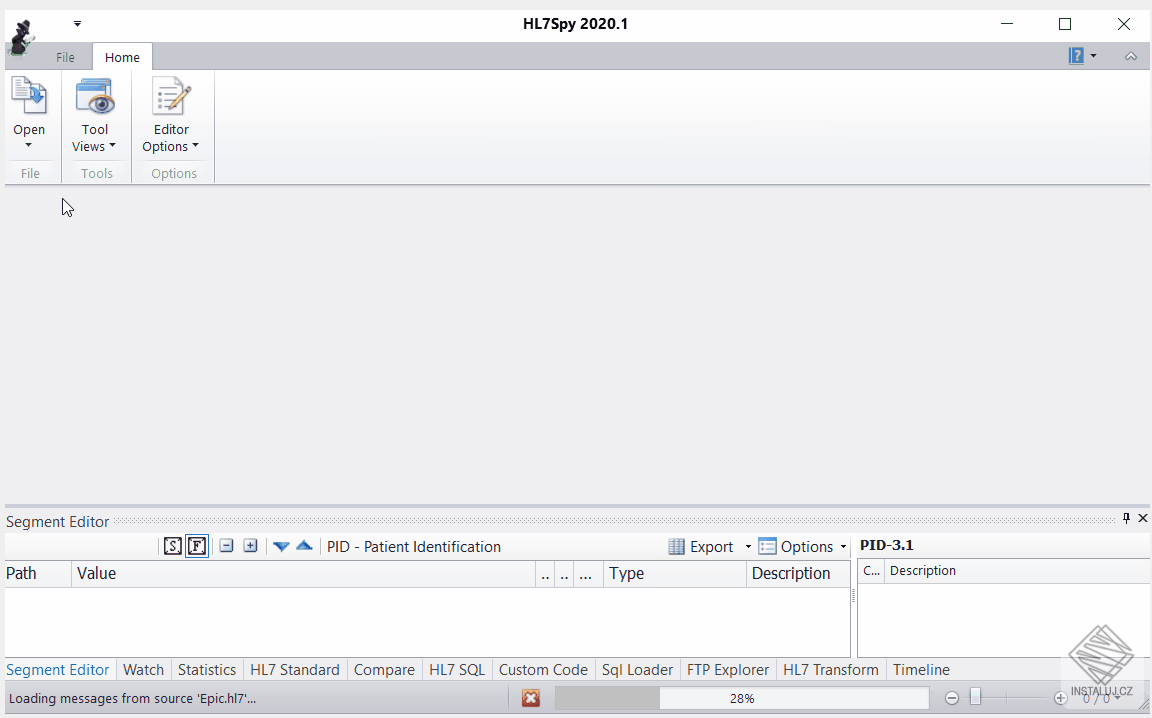The image size is (1152, 718).
Task: Collapse all rows with the minus icon
Action: [226, 546]
